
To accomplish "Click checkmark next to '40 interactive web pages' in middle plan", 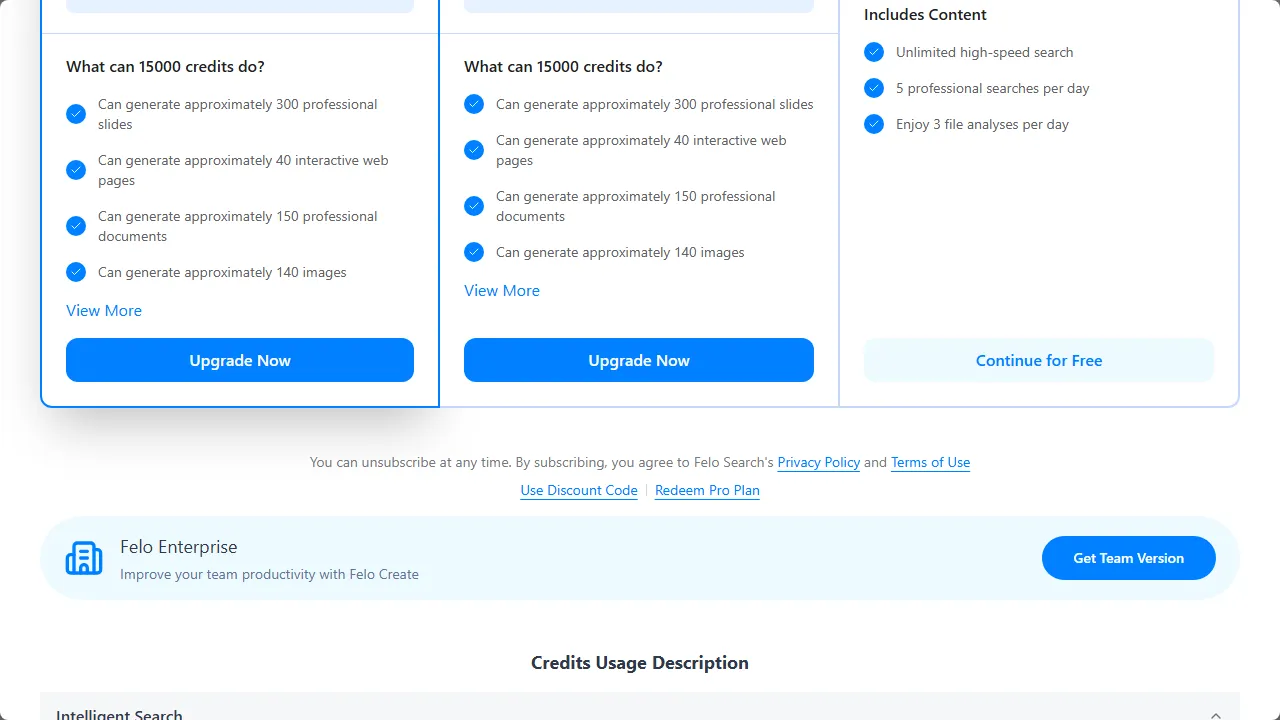I will click(474, 150).
